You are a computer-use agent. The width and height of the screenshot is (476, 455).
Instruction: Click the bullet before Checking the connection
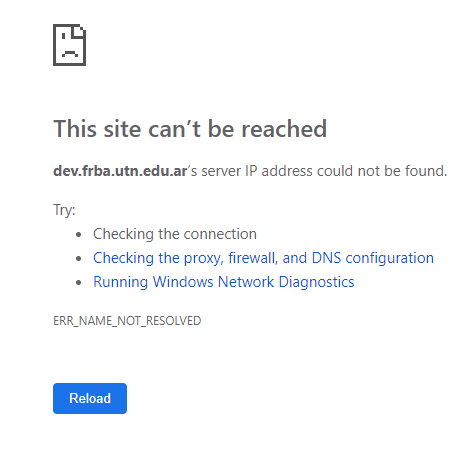[x=79, y=235]
